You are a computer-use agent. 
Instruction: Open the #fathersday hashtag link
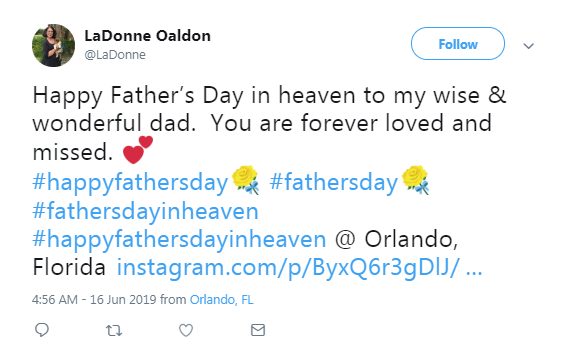click(334, 182)
